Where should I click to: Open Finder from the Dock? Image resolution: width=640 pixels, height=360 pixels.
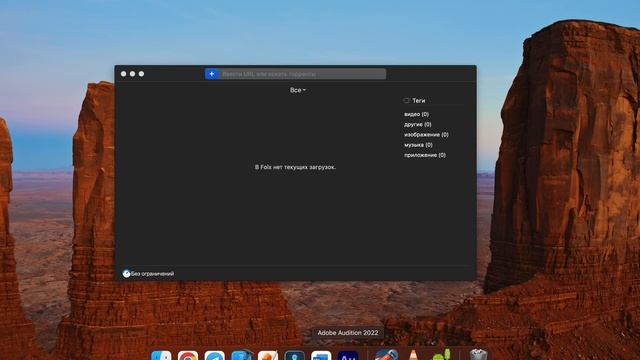point(161,355)
